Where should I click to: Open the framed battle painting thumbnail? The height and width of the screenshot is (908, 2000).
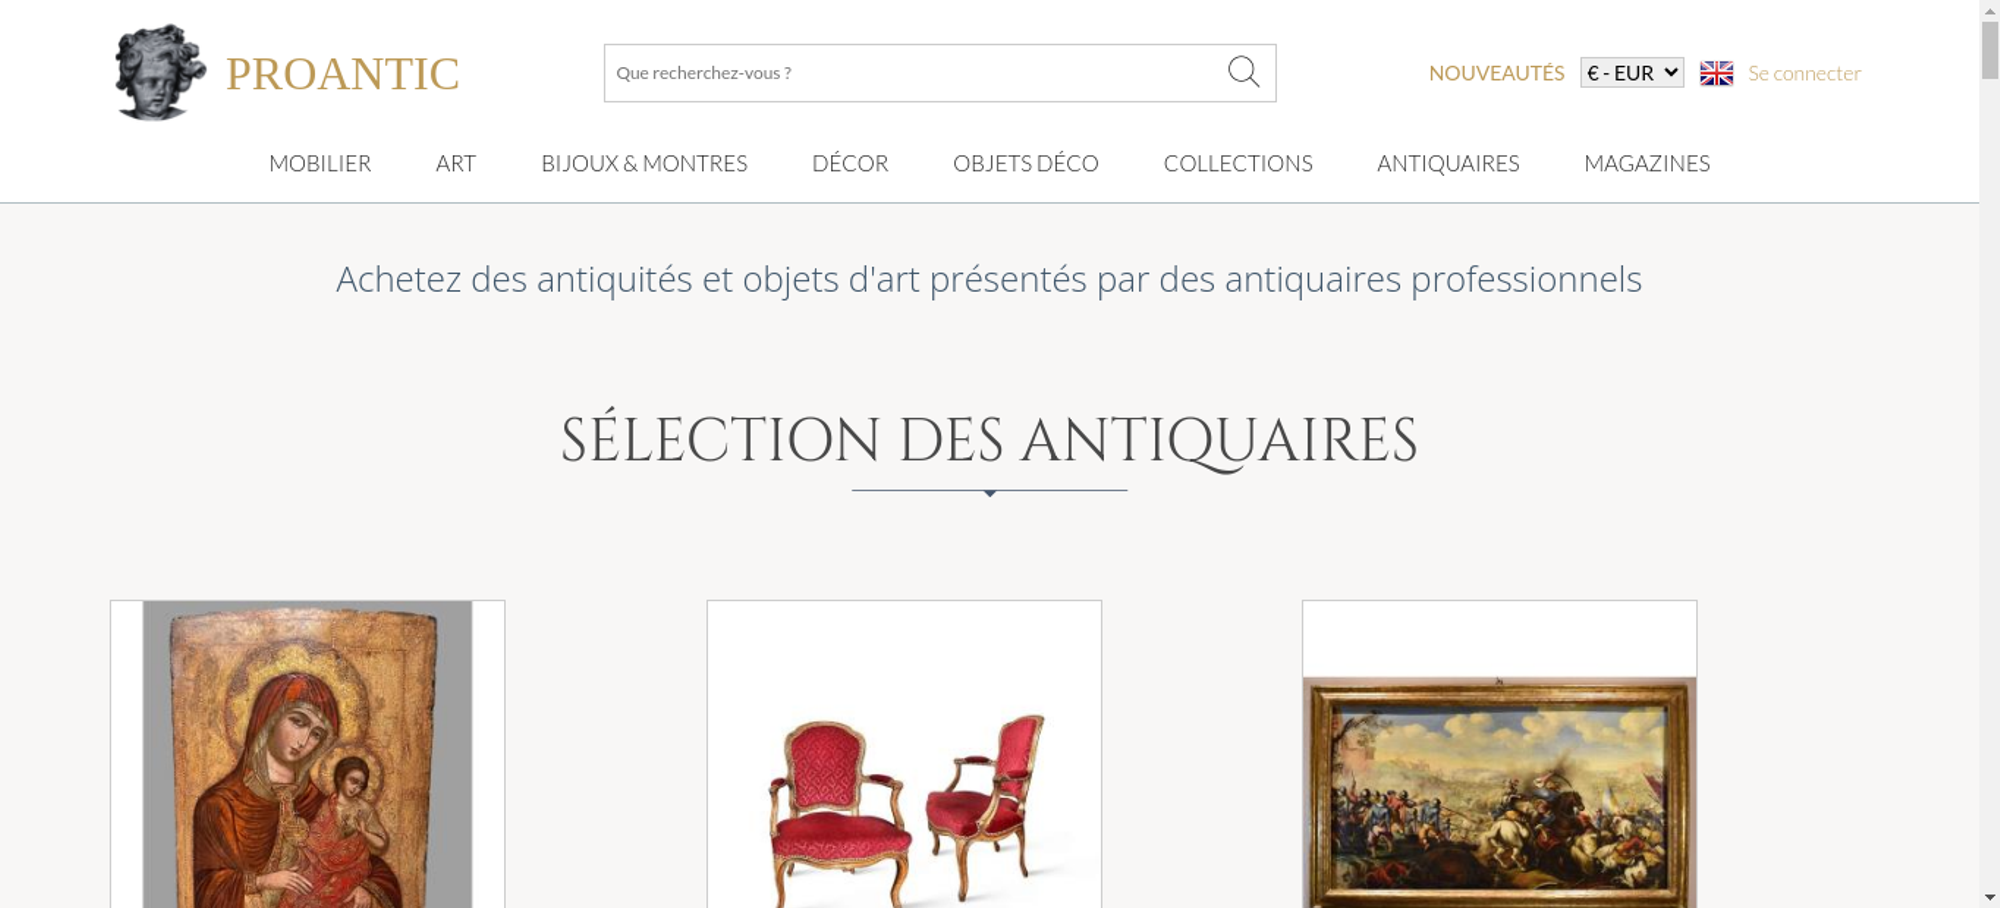pyautogui.click(x=1499, y=754)
